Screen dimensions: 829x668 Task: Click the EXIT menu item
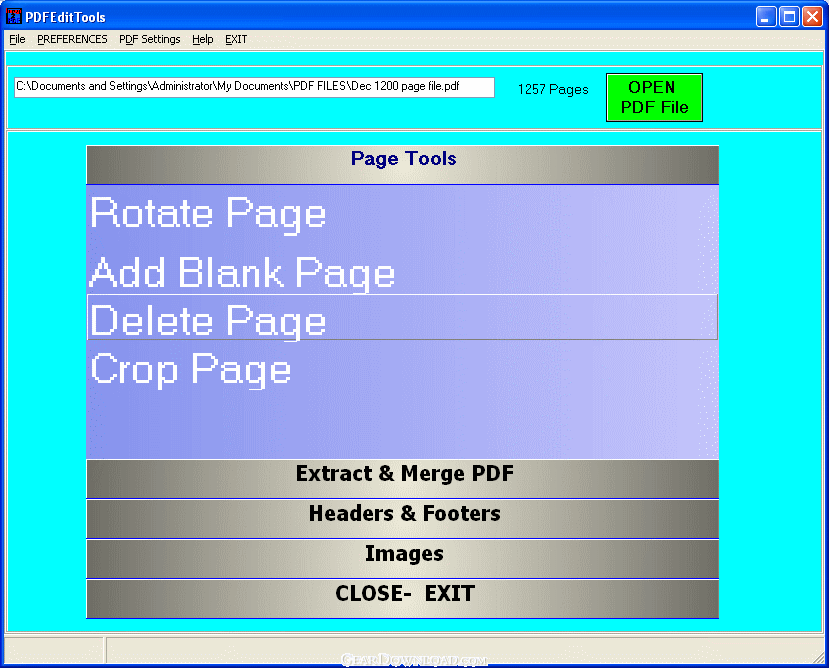click(x=236, y=39)
